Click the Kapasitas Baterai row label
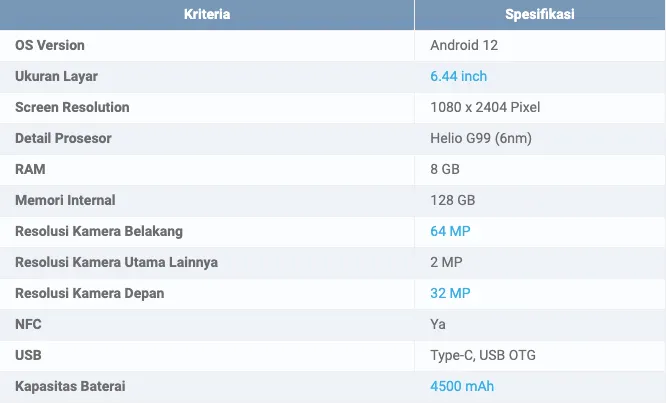The height and width of the screenshot is (403, 666). pos(70,386)
